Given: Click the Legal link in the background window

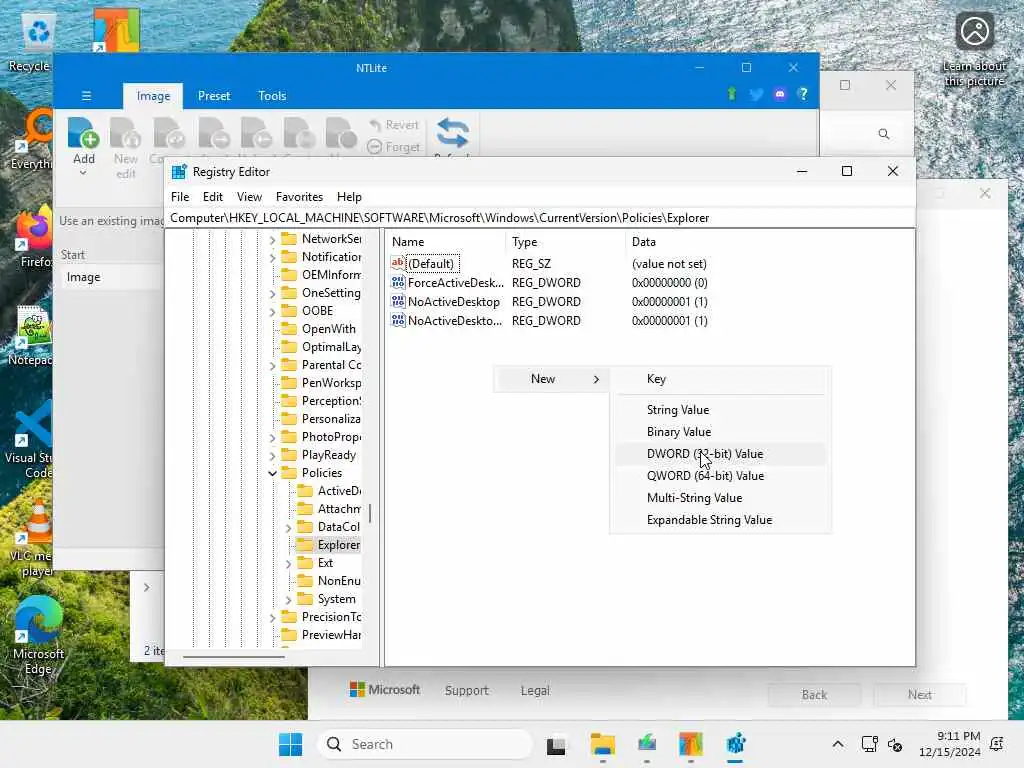Looking at the screenshot, I should pyautogui.click(x=535, y=690).
